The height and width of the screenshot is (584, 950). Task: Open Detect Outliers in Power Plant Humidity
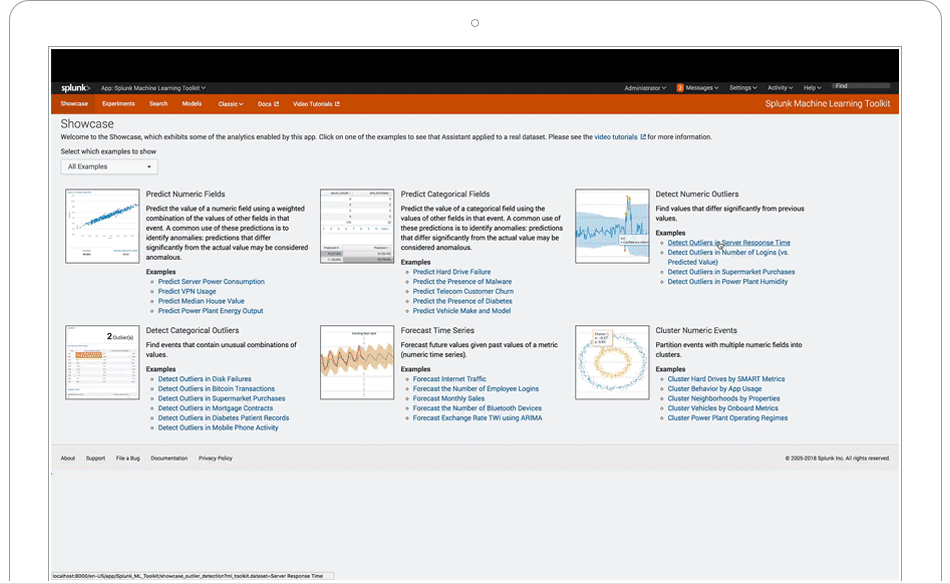coord(728,282)
